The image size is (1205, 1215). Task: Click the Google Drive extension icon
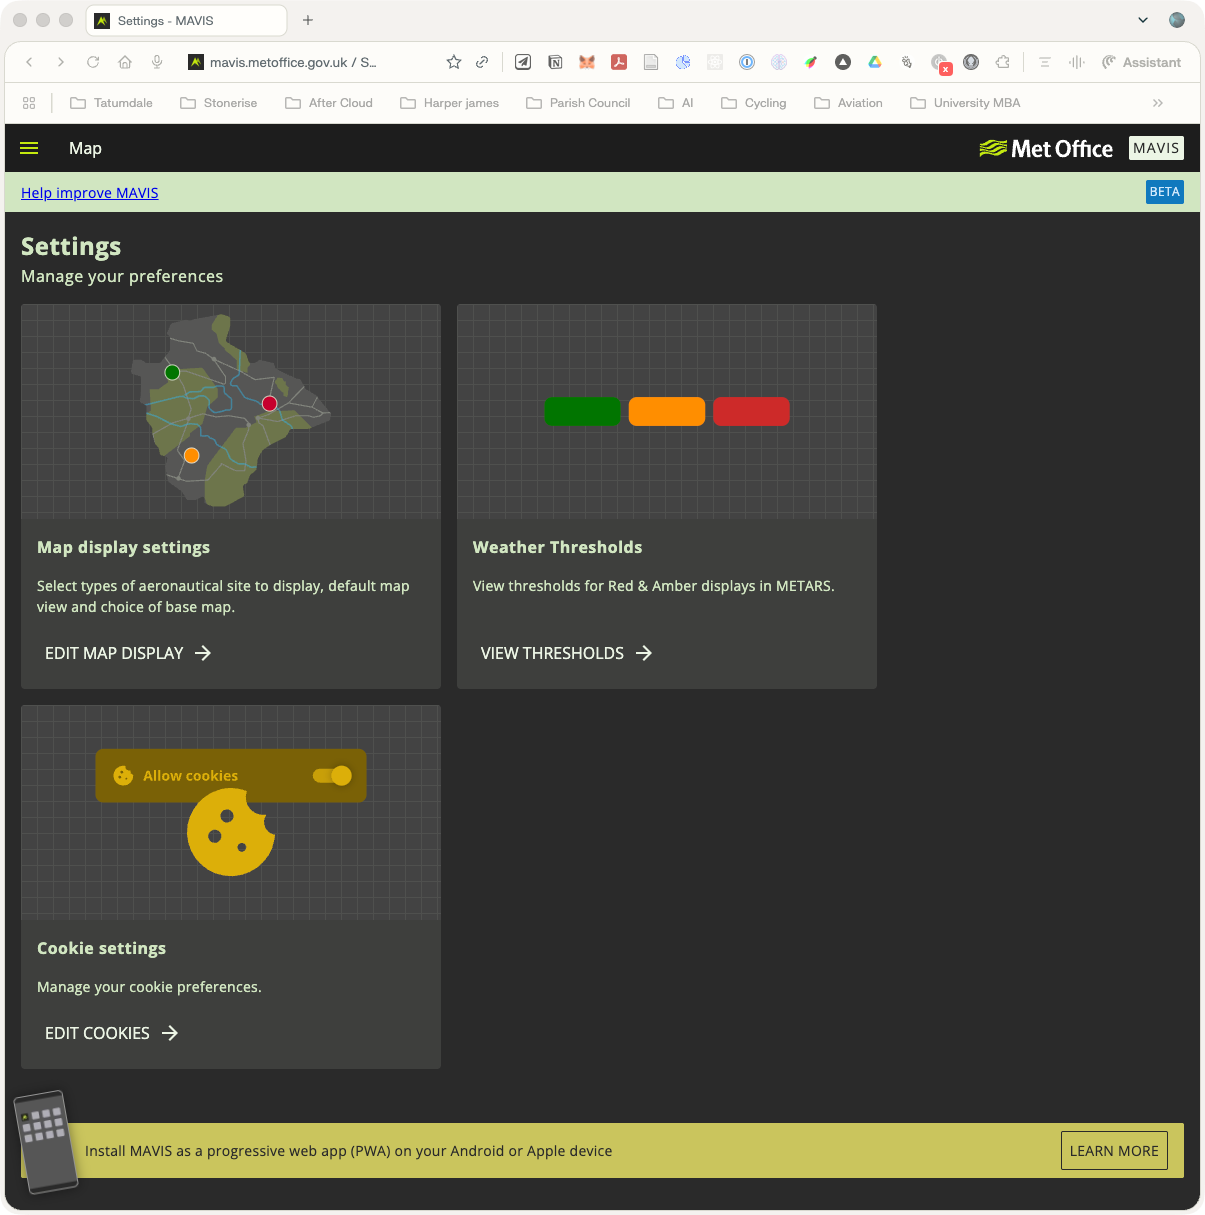point(875,62)
